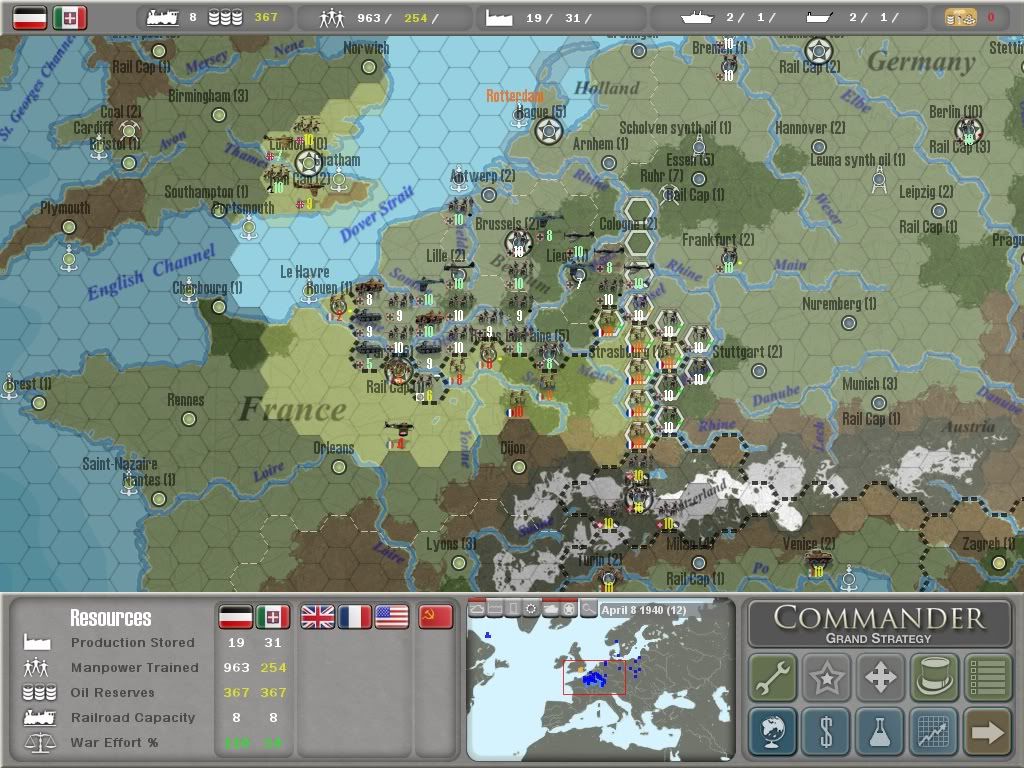Select the Zagreb city marker
1024x768 pixels.
click(999, 562)
